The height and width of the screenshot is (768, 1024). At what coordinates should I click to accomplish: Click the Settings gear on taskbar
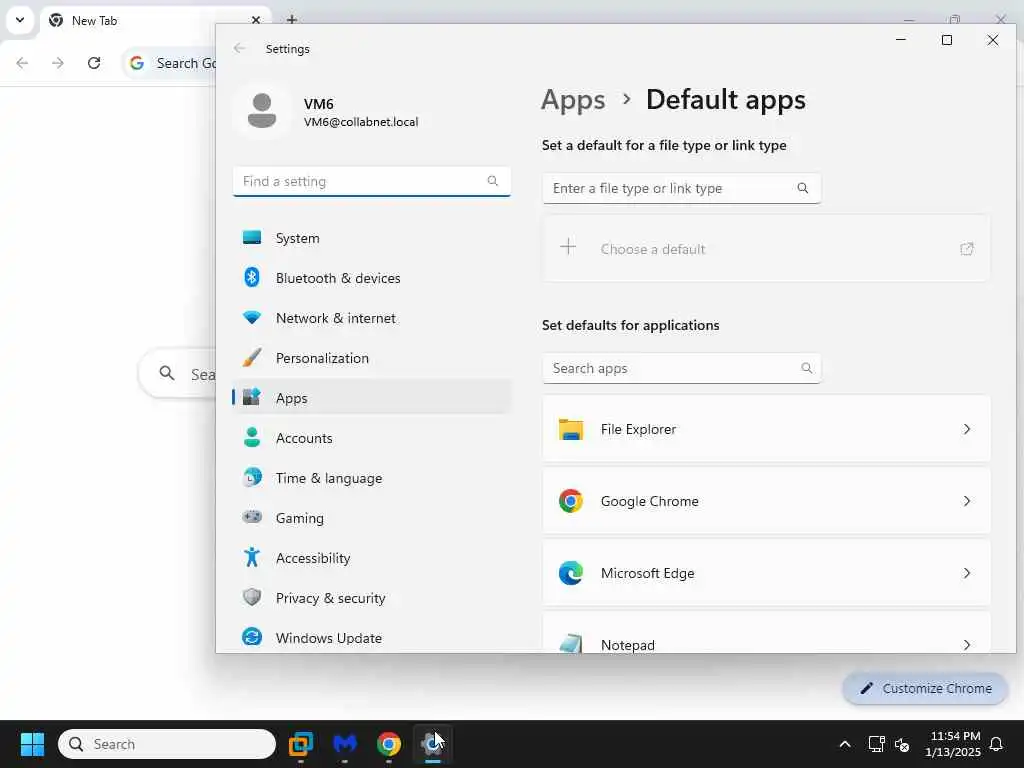click(x=432, y=744)
